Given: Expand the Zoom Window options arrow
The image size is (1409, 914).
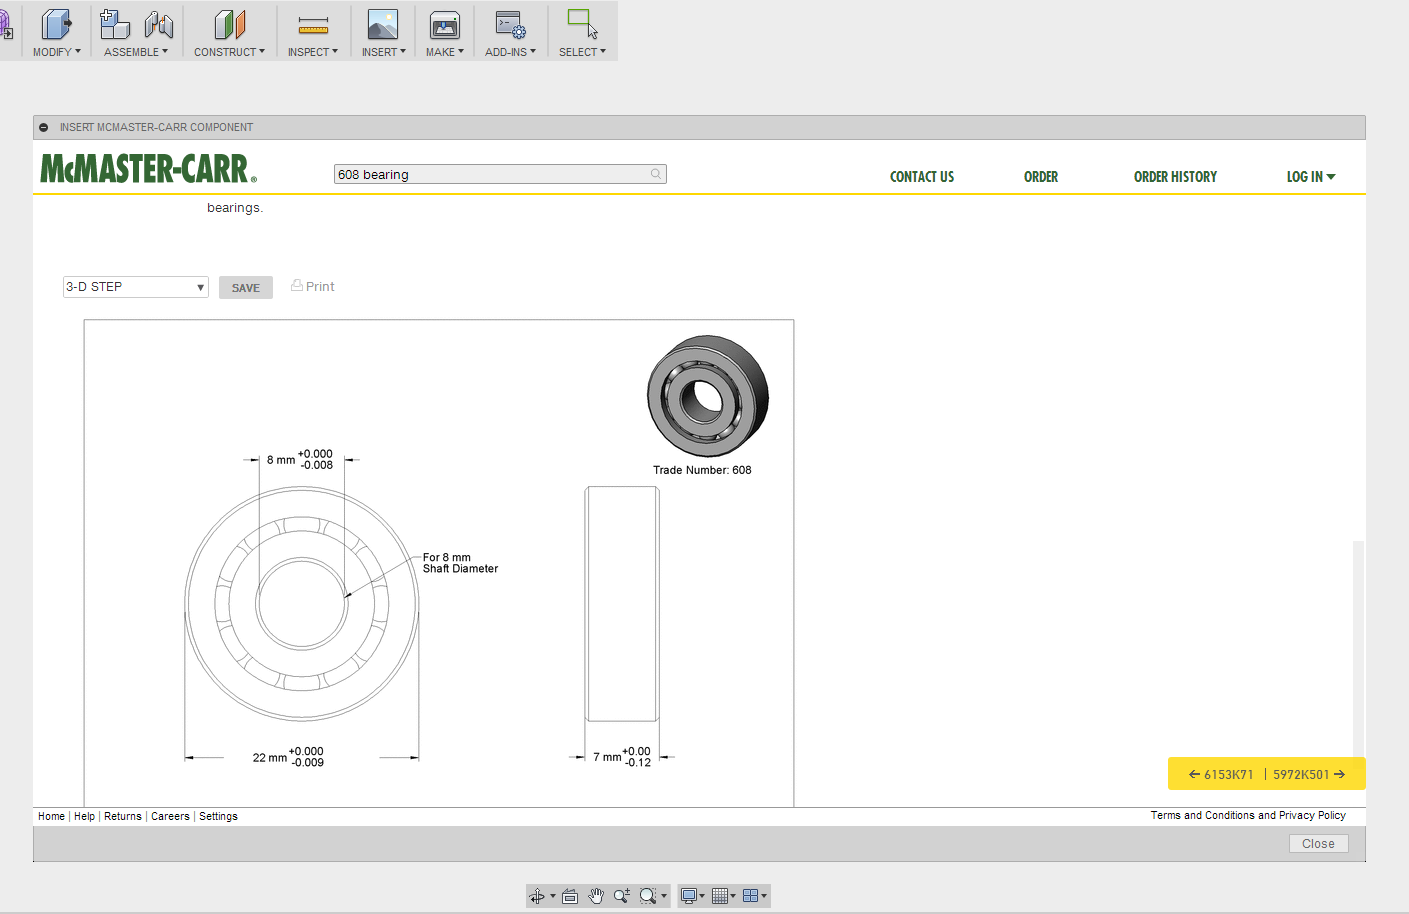Looking at the screenshot, I should pos(664,896).
